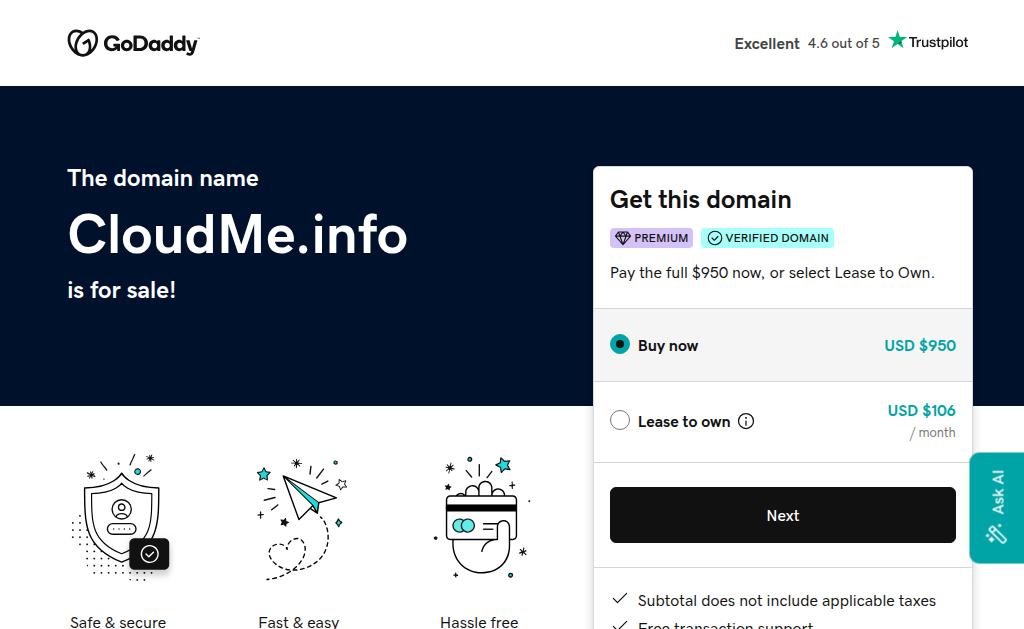Screen dimensions: 1024x629
Task: Click the paper airplane Fast & easy illustration
Action: coord(302,519)
